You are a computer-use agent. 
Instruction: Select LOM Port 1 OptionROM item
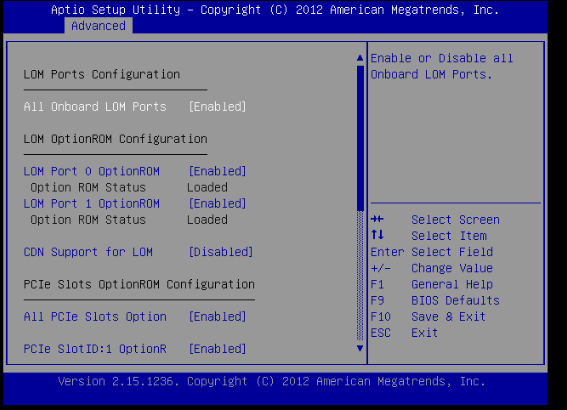91,204
